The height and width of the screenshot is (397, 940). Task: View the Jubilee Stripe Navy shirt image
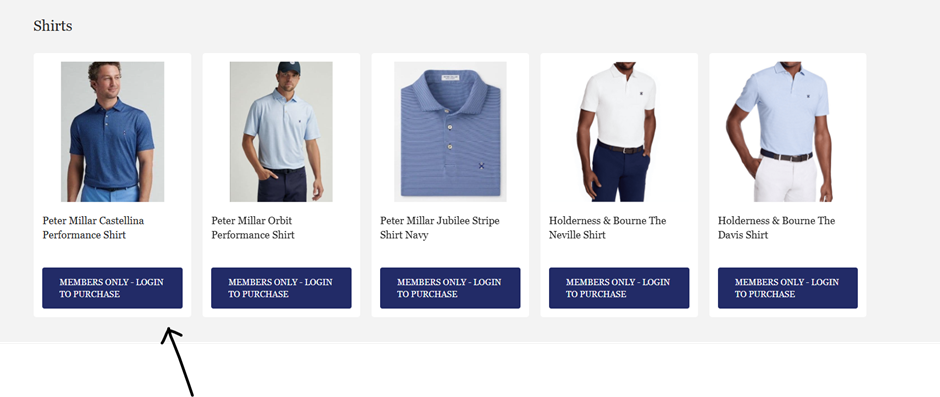450,131
